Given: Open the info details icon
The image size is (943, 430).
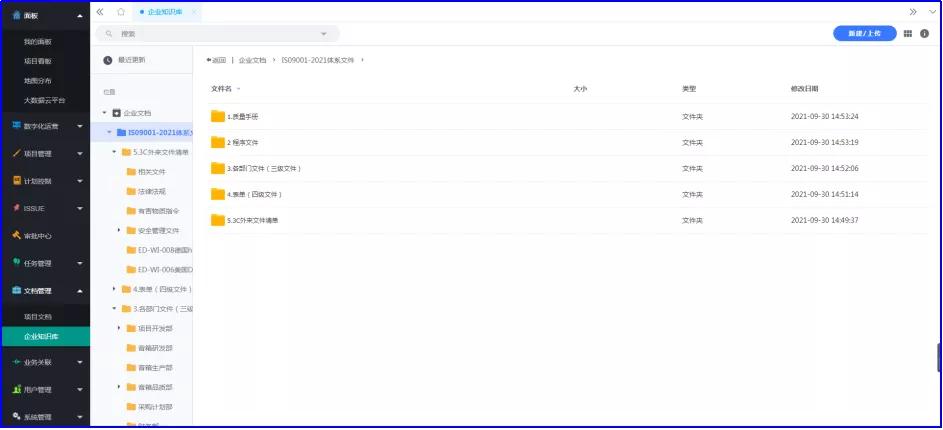Looking at the screenshot, I should (924, 34).
